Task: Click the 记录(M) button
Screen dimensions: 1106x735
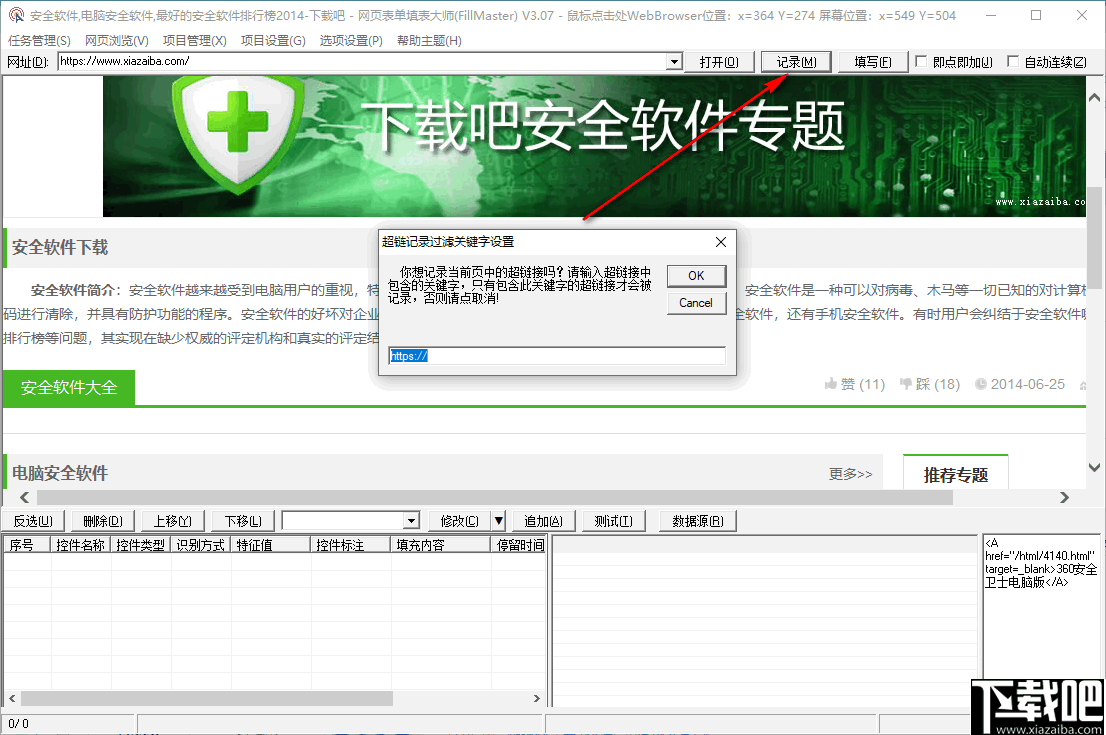Action: coord(795,61)
